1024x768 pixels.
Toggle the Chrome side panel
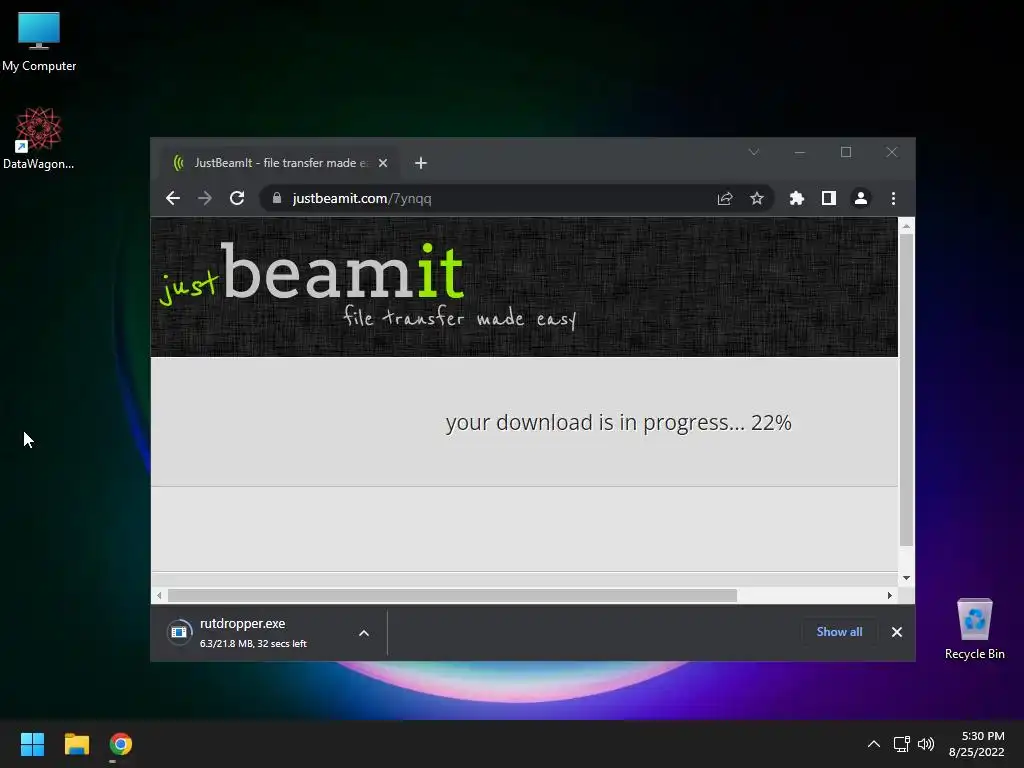click(829, 199)
